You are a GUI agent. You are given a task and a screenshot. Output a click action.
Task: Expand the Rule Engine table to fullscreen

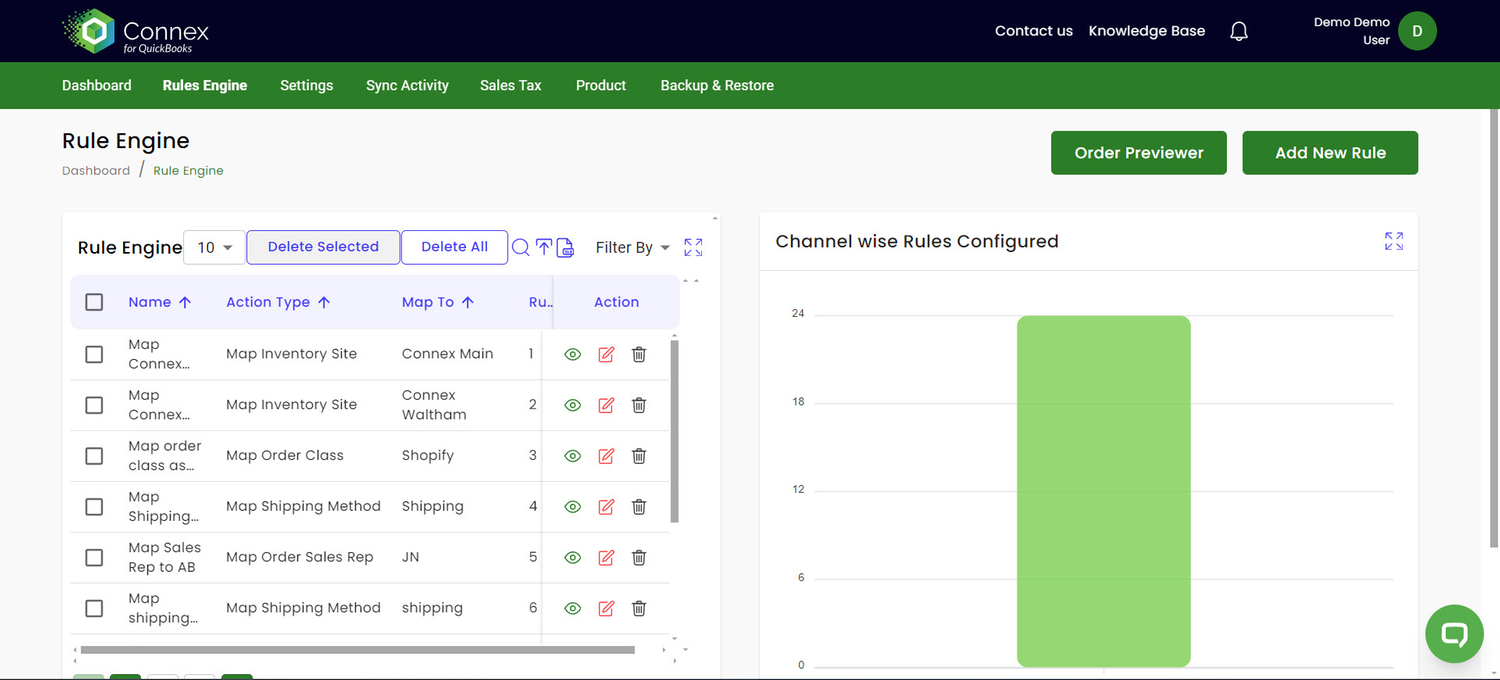[x=693, y=247]
